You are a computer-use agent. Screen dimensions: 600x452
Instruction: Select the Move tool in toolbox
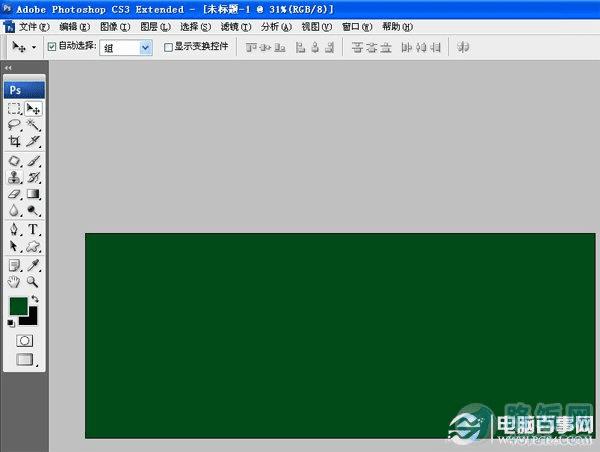point(34,109)
